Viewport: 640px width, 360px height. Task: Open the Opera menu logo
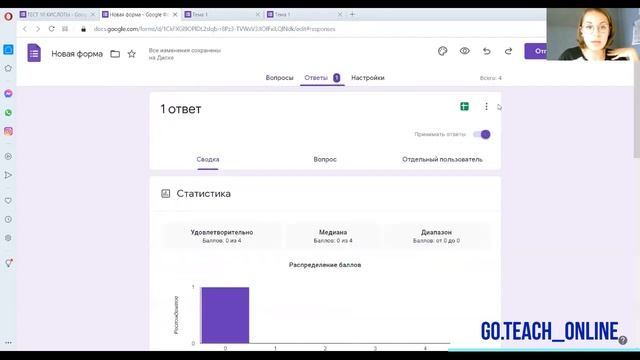click(8, 16)
